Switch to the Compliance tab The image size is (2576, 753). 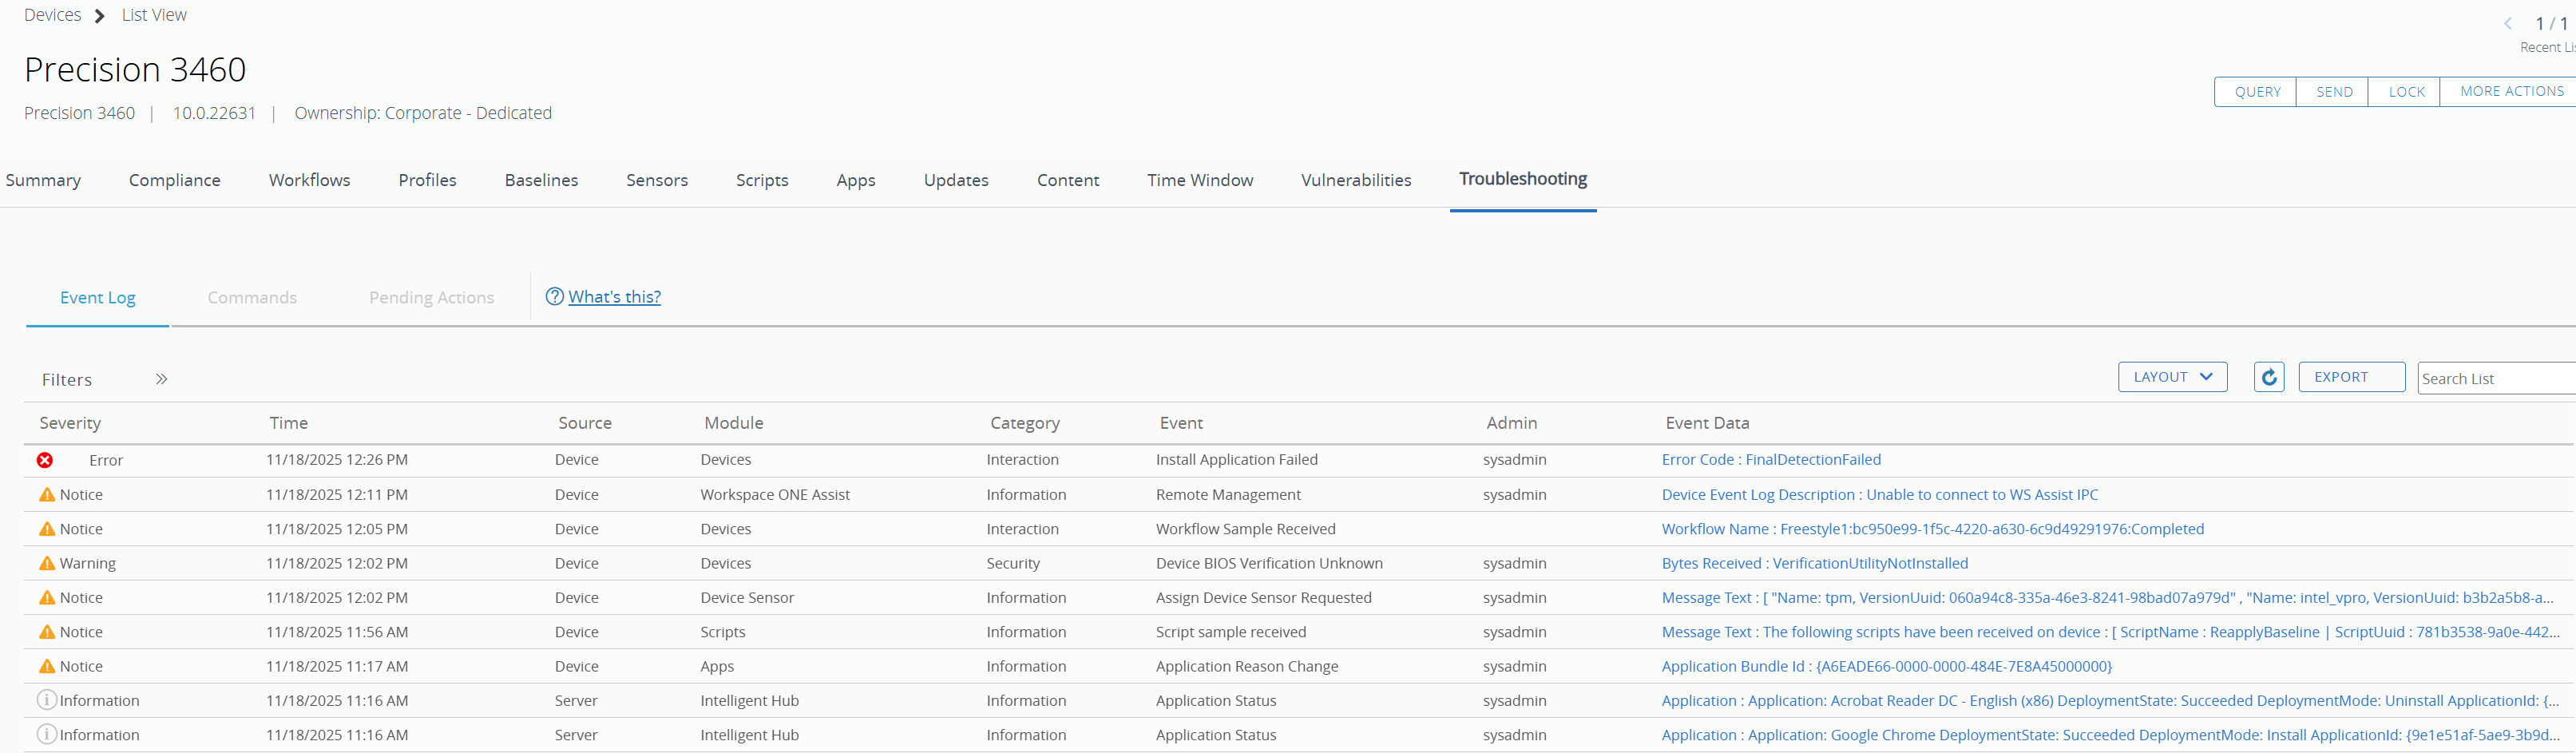pyautogui.click(x=174, y=180)
